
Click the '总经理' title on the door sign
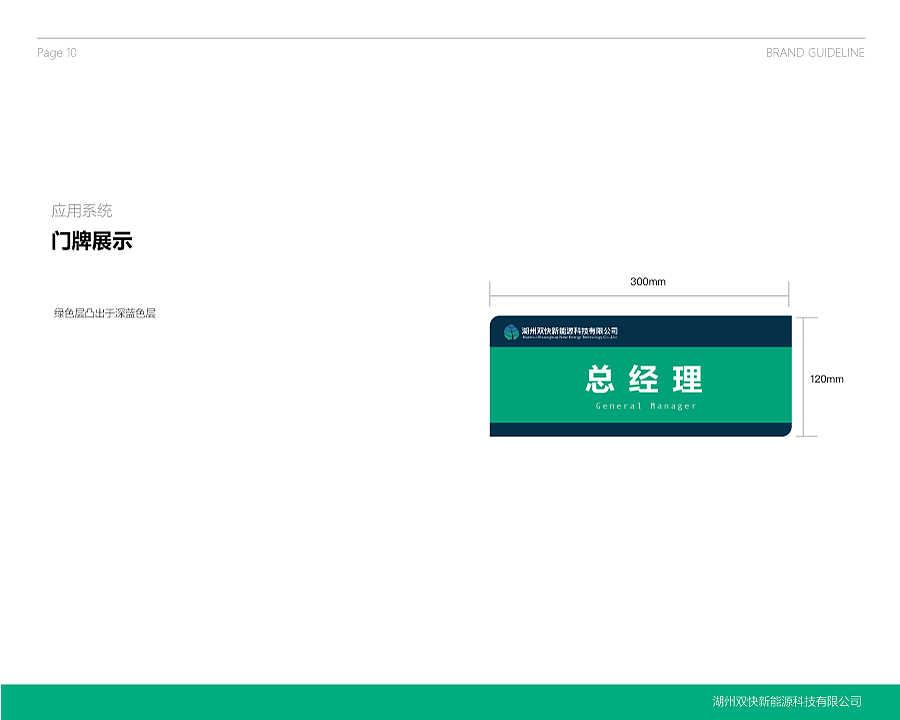[644, 379]
